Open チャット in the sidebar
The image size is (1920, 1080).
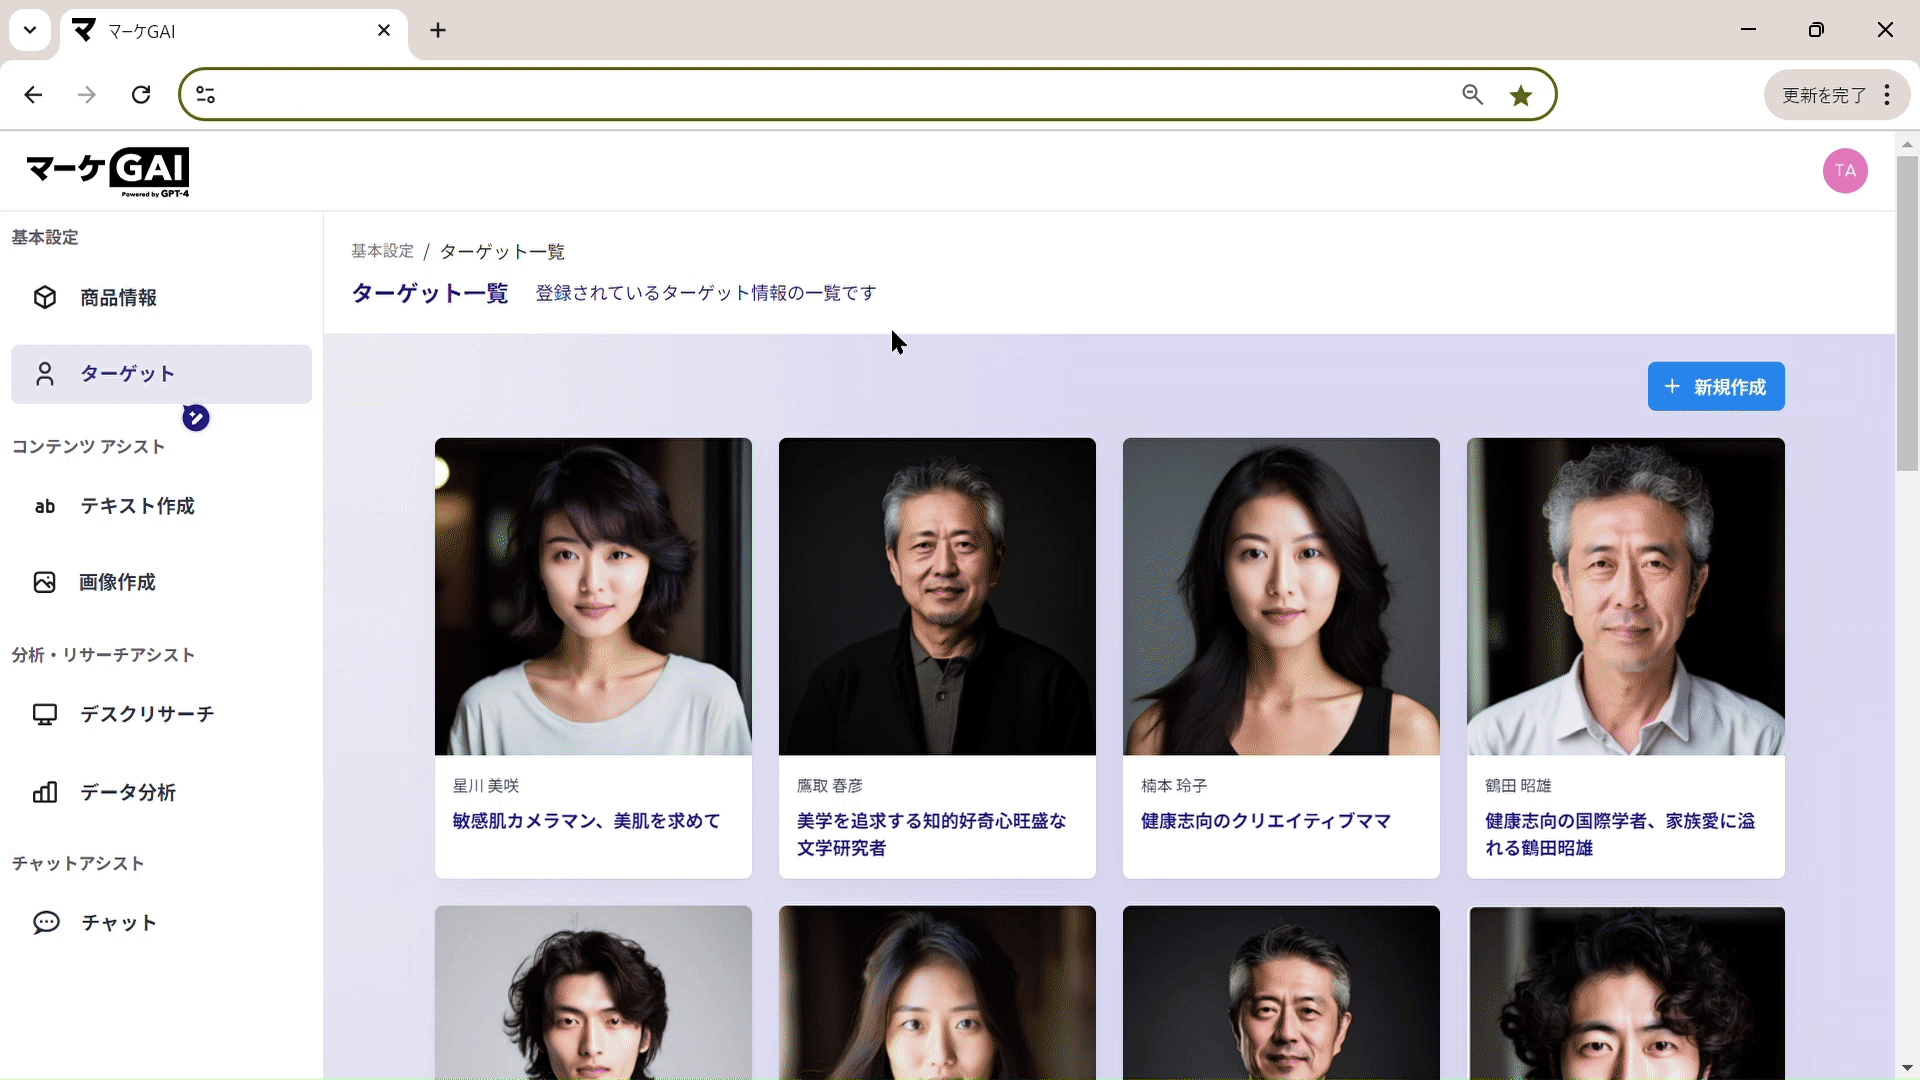[x=161, y=922]
